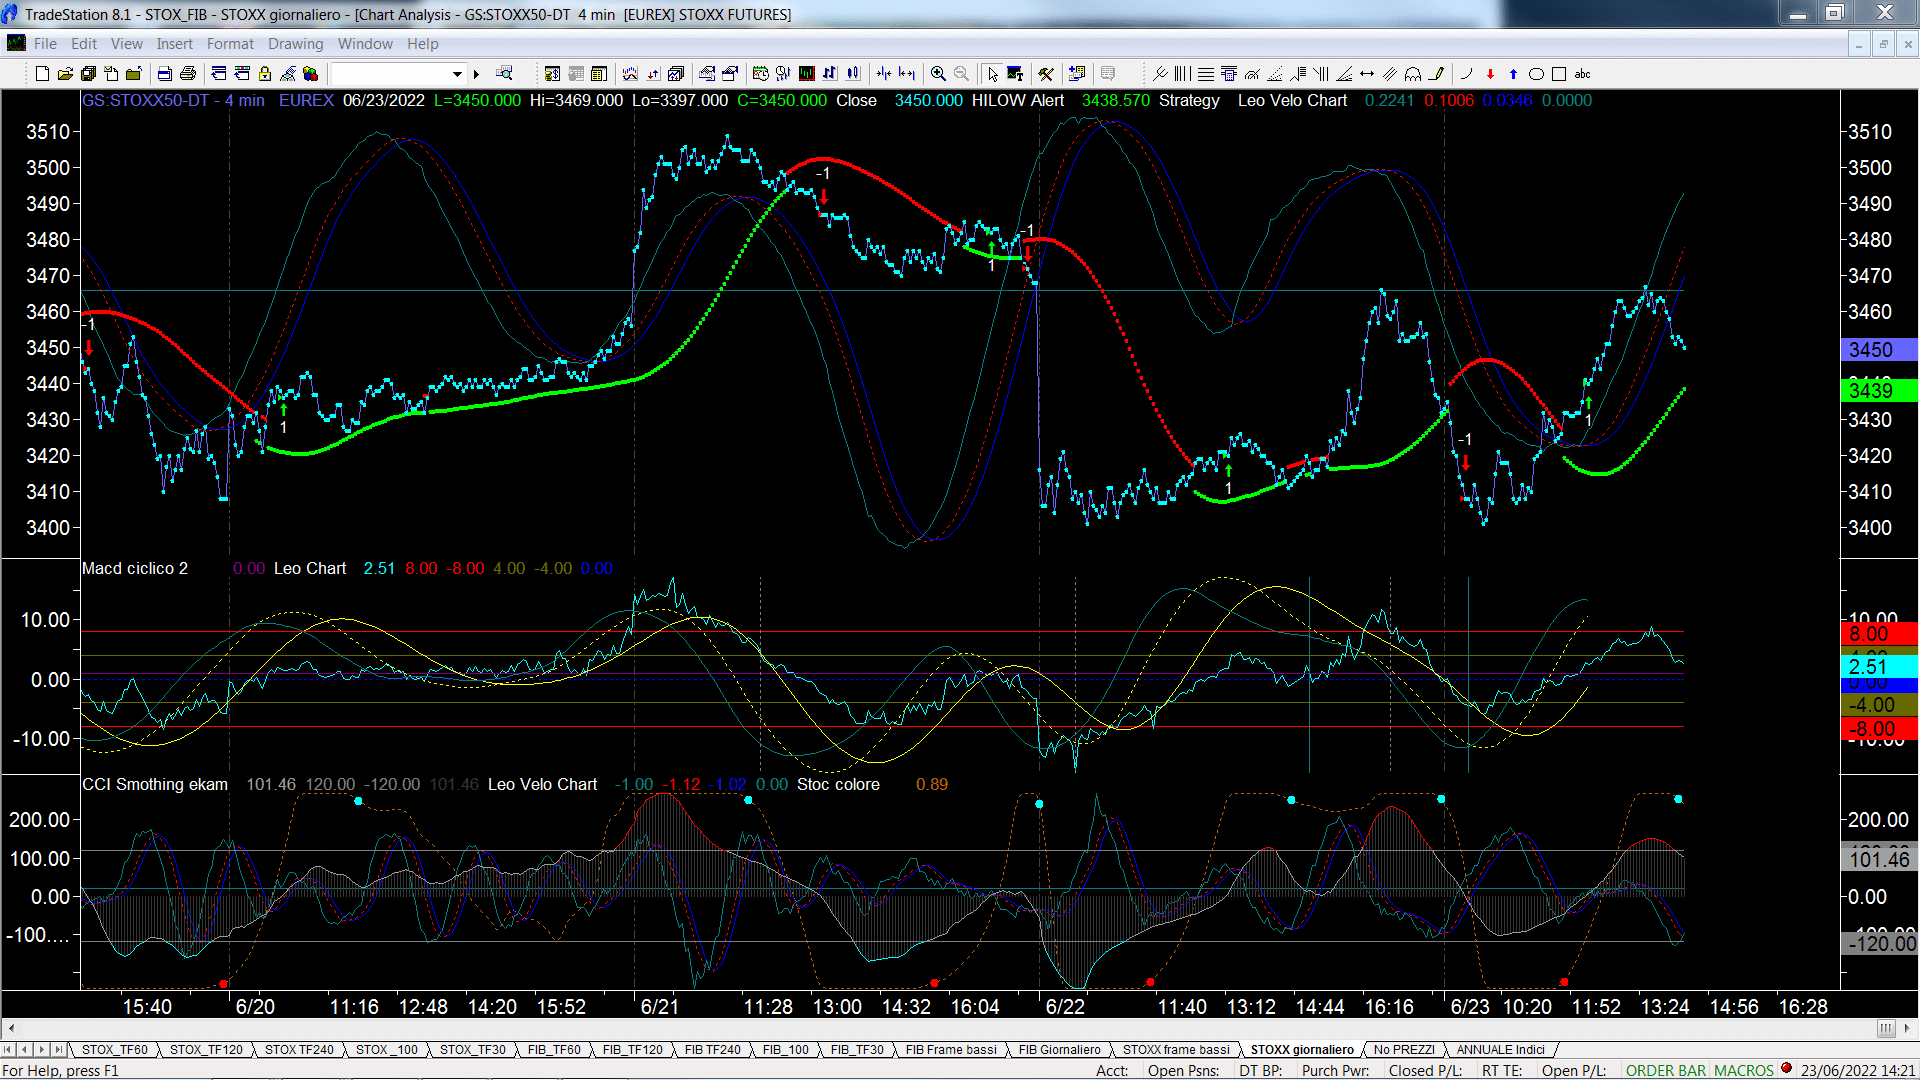Select the red down arrow tool

1490,74
